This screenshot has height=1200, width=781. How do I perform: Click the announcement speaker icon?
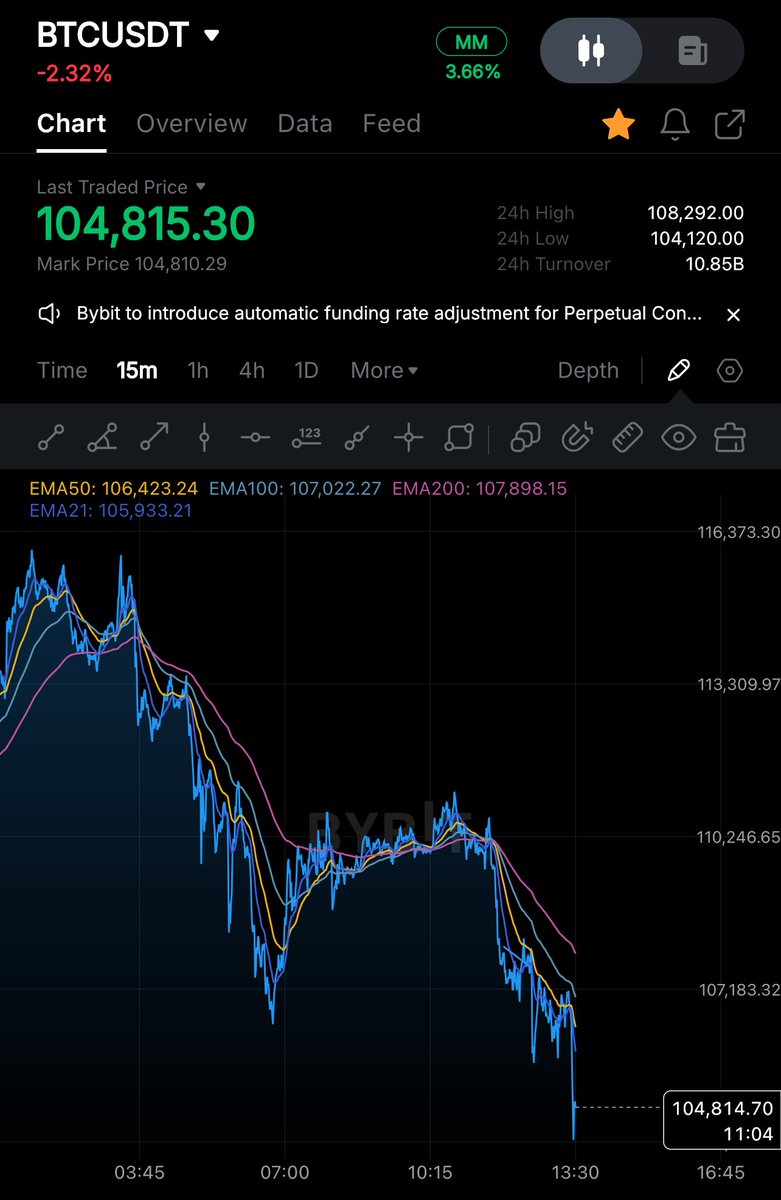(50, 314)
